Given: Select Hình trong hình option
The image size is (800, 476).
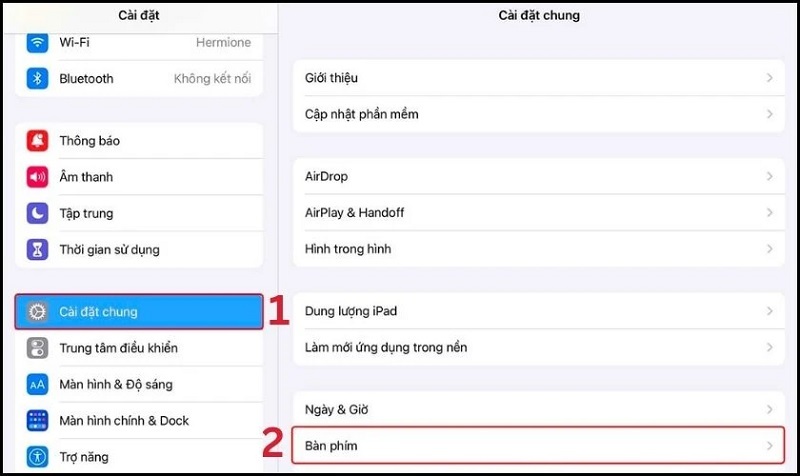Looking at the screenshot, I should [539, 249].
